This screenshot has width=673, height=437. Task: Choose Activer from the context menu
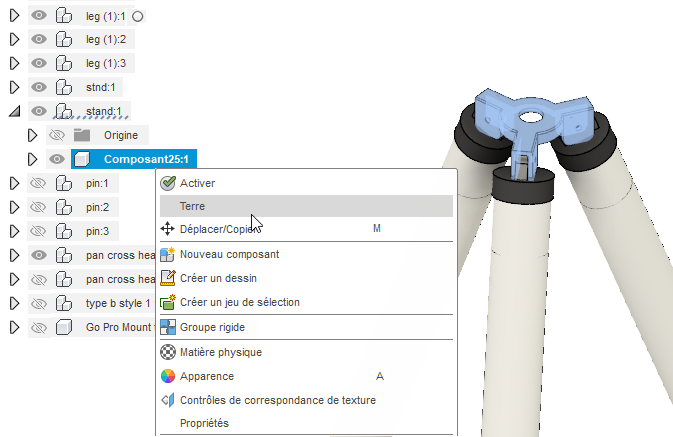[x=306, y=183]
